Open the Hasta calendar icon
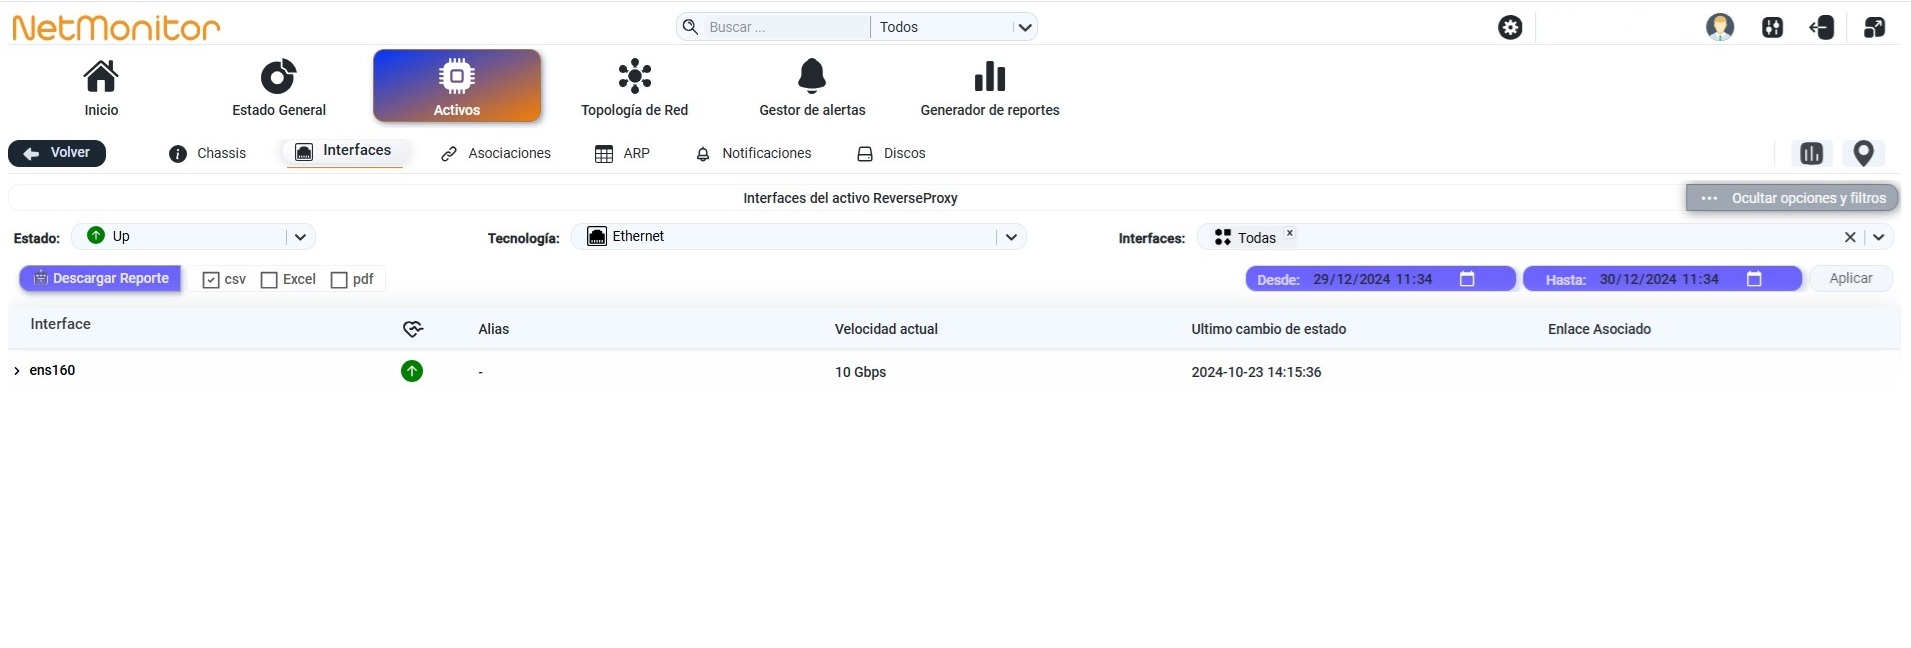Image resolution: width=1911 pixels, height=648 pixels. (x=1754, y=279)
